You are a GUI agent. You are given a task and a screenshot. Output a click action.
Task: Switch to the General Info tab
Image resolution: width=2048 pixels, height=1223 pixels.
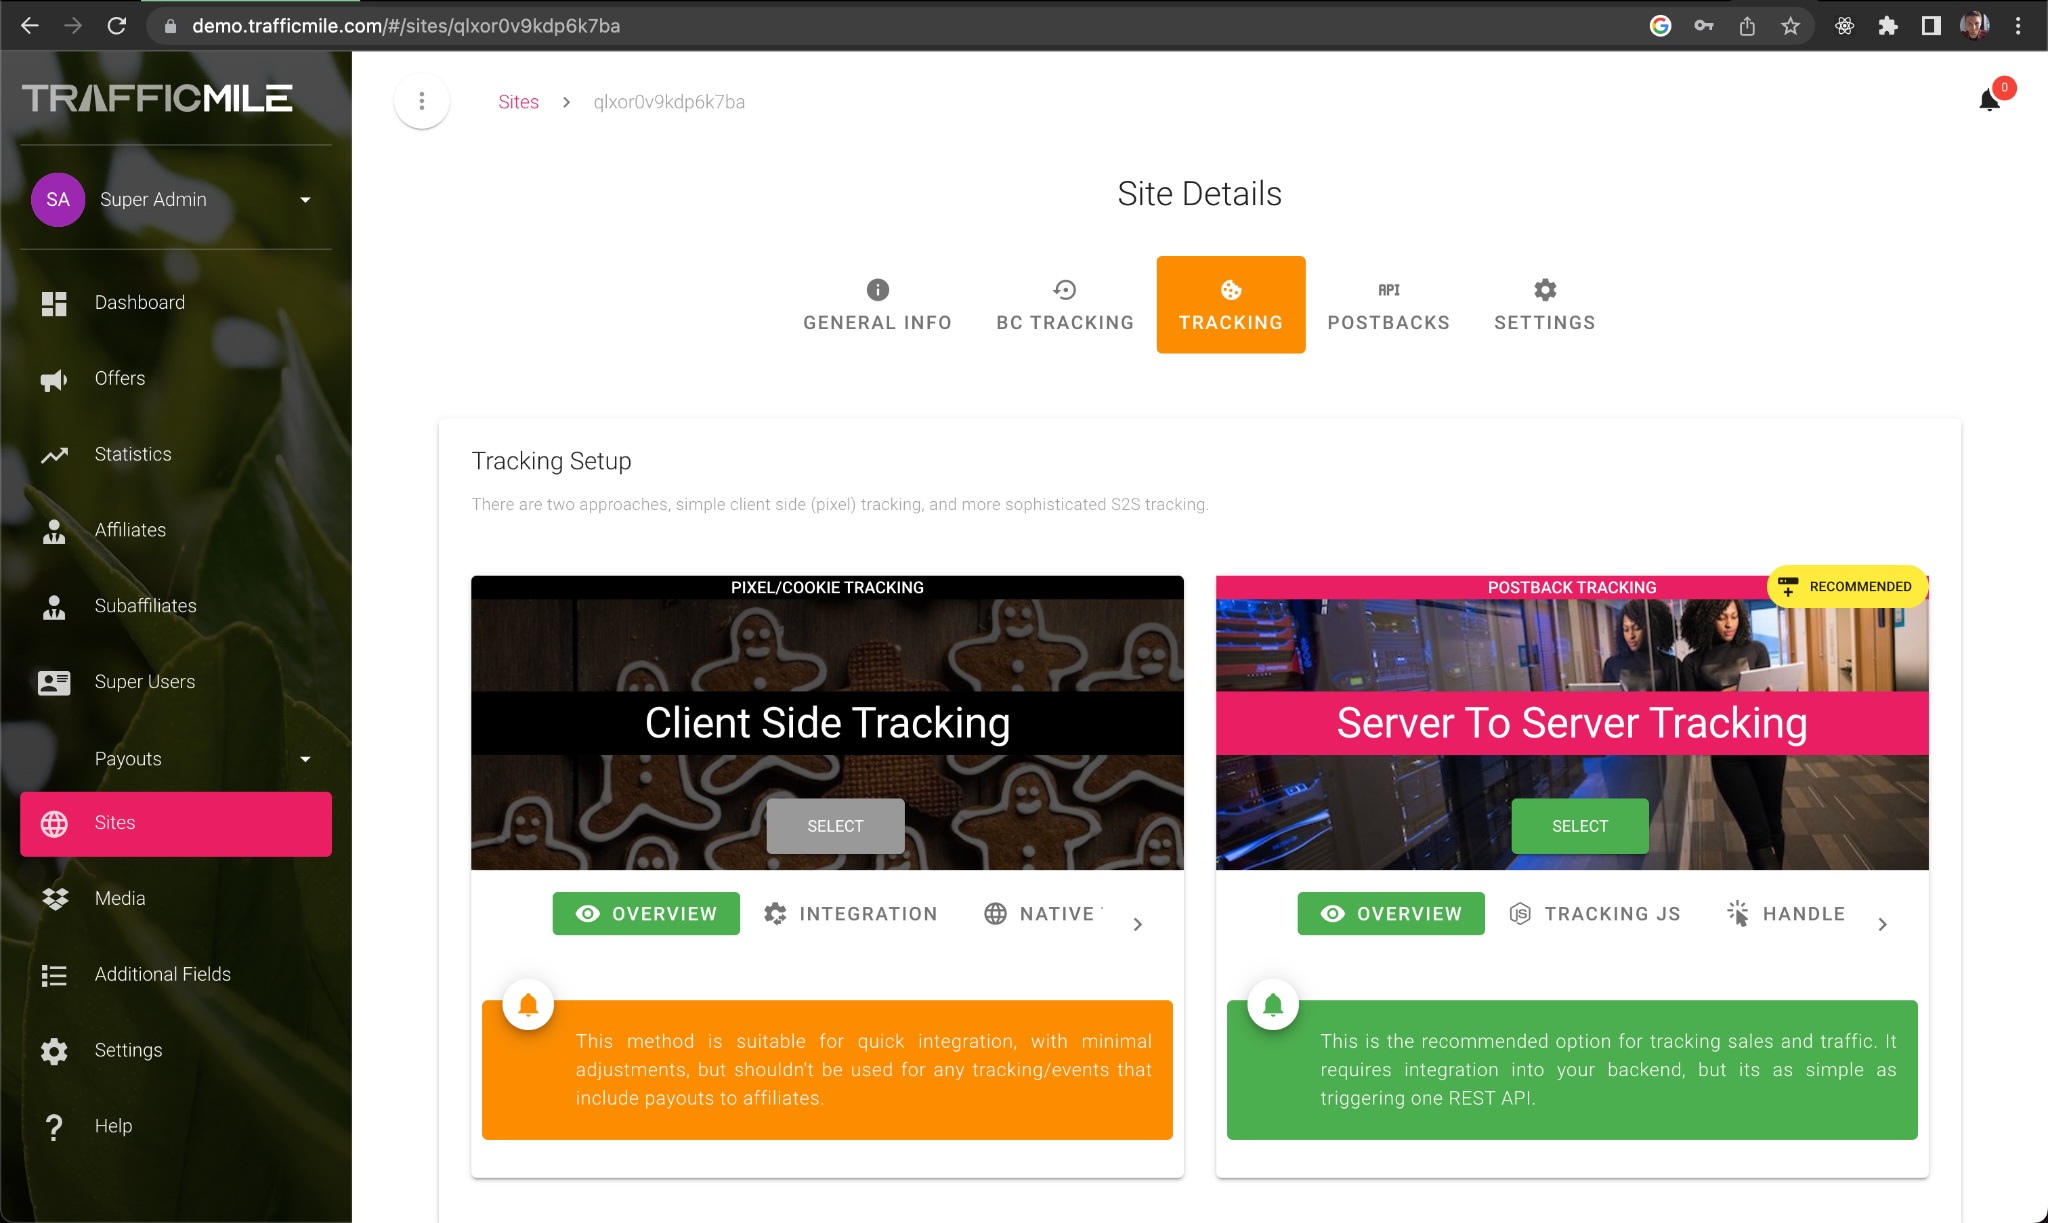click(876, 304)
